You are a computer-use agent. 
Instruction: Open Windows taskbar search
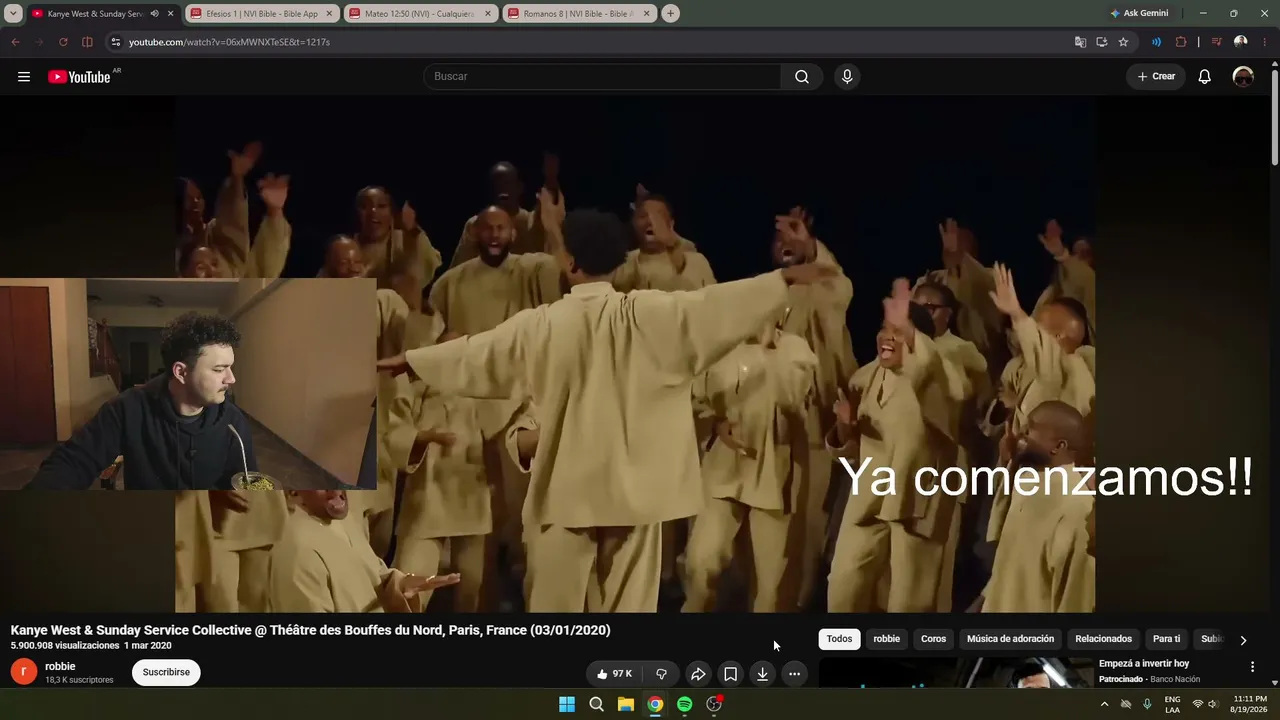pos(597,704)
